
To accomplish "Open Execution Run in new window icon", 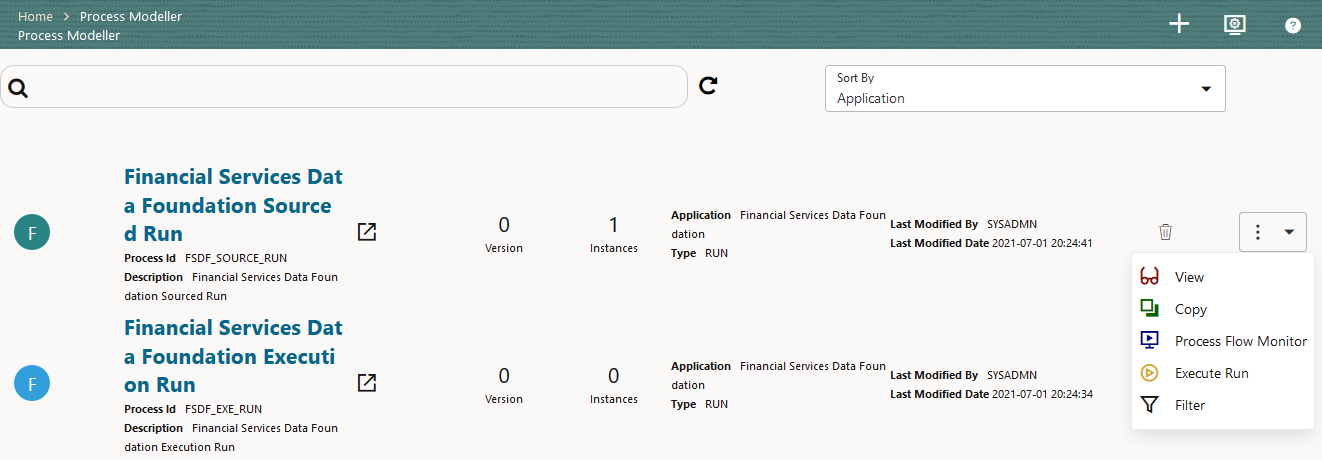I will point(367,383).
